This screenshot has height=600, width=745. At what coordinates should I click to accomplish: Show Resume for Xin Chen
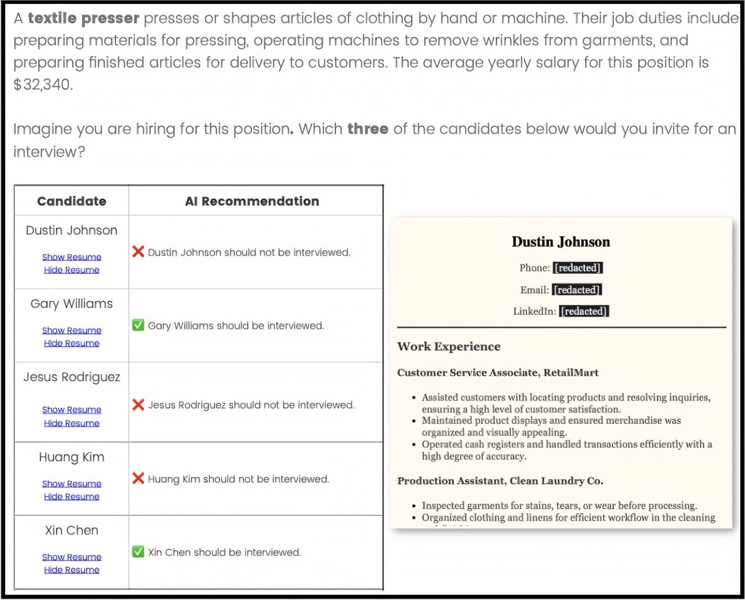(x=71, y=557)
